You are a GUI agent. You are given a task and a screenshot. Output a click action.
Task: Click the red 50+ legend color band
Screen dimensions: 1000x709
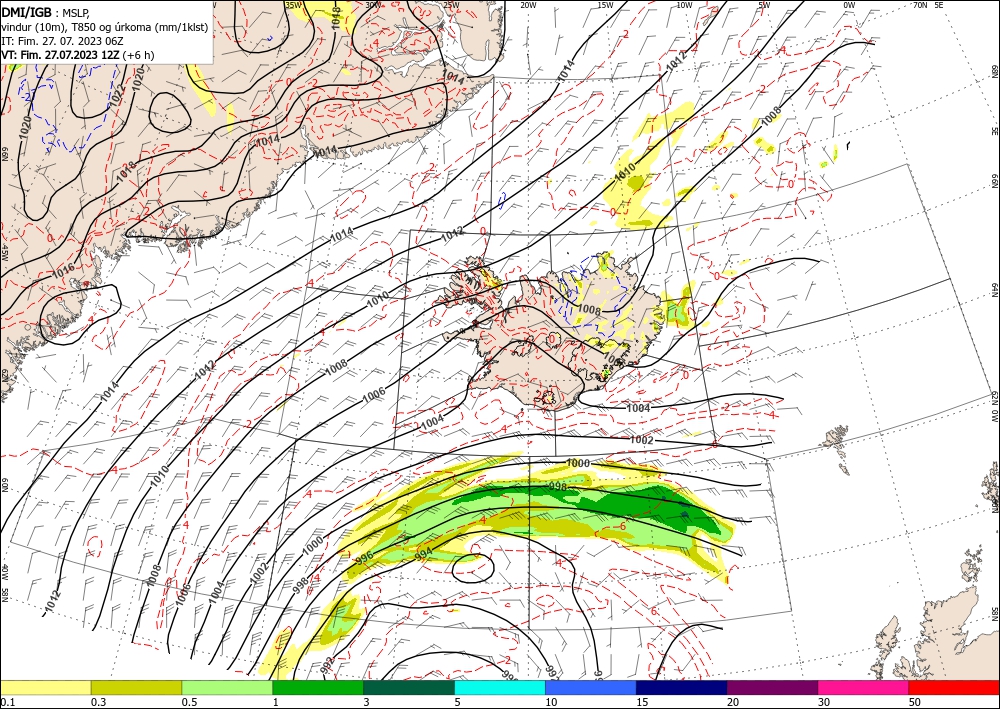click(954, 687)
